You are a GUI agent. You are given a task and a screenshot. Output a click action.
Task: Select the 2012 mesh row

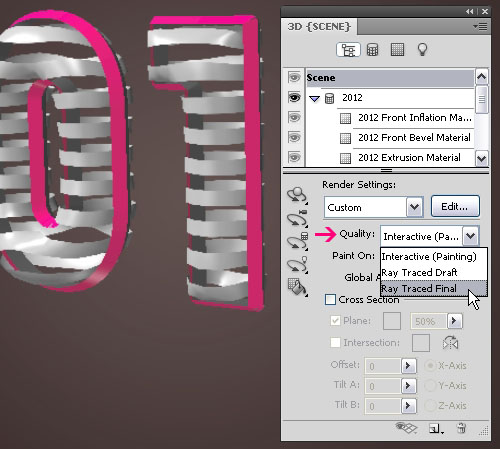point(390,98)
